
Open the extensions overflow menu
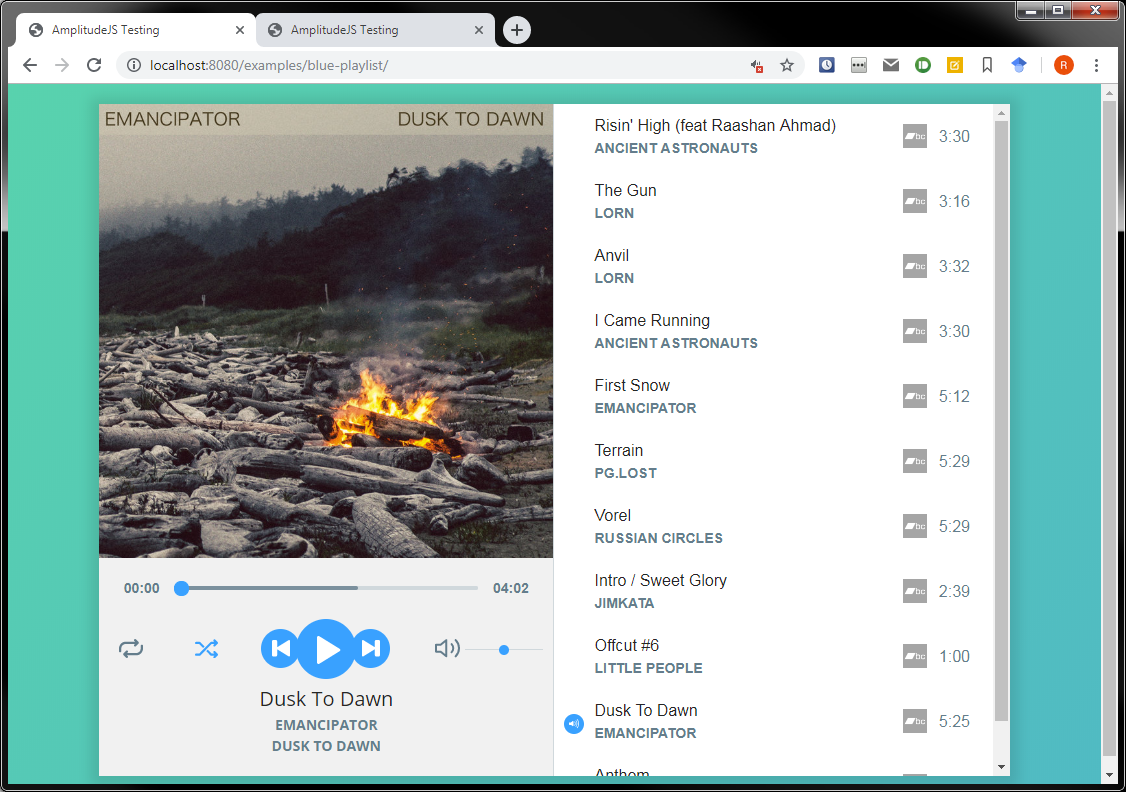click(858, 64)
